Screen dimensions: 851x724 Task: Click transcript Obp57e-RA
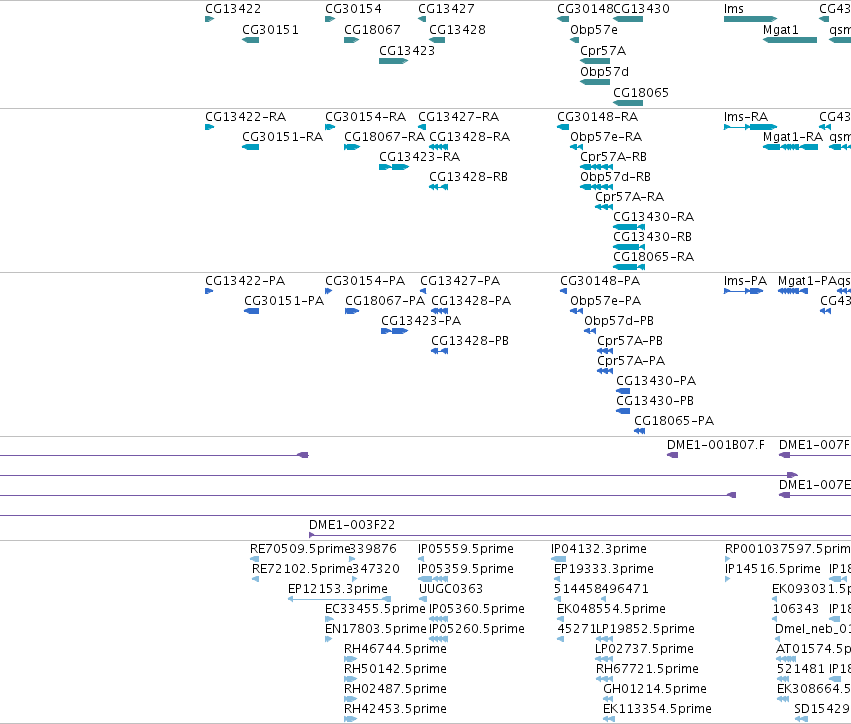point(576,147)
